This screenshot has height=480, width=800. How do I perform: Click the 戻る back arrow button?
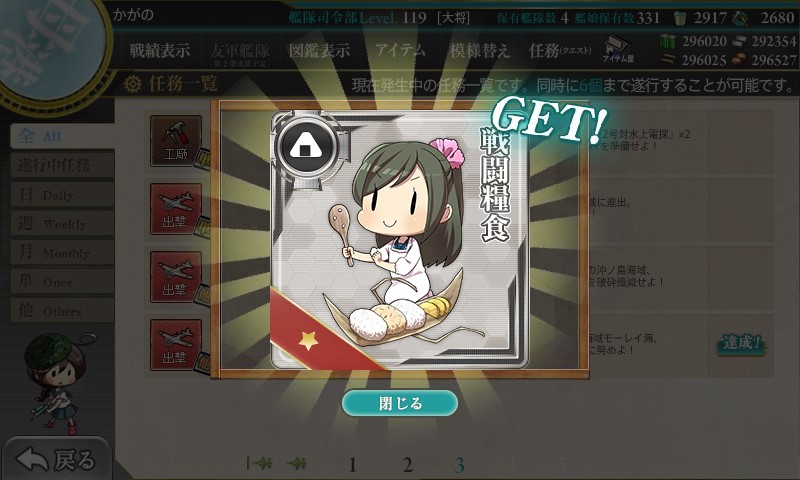coord(56,460)
